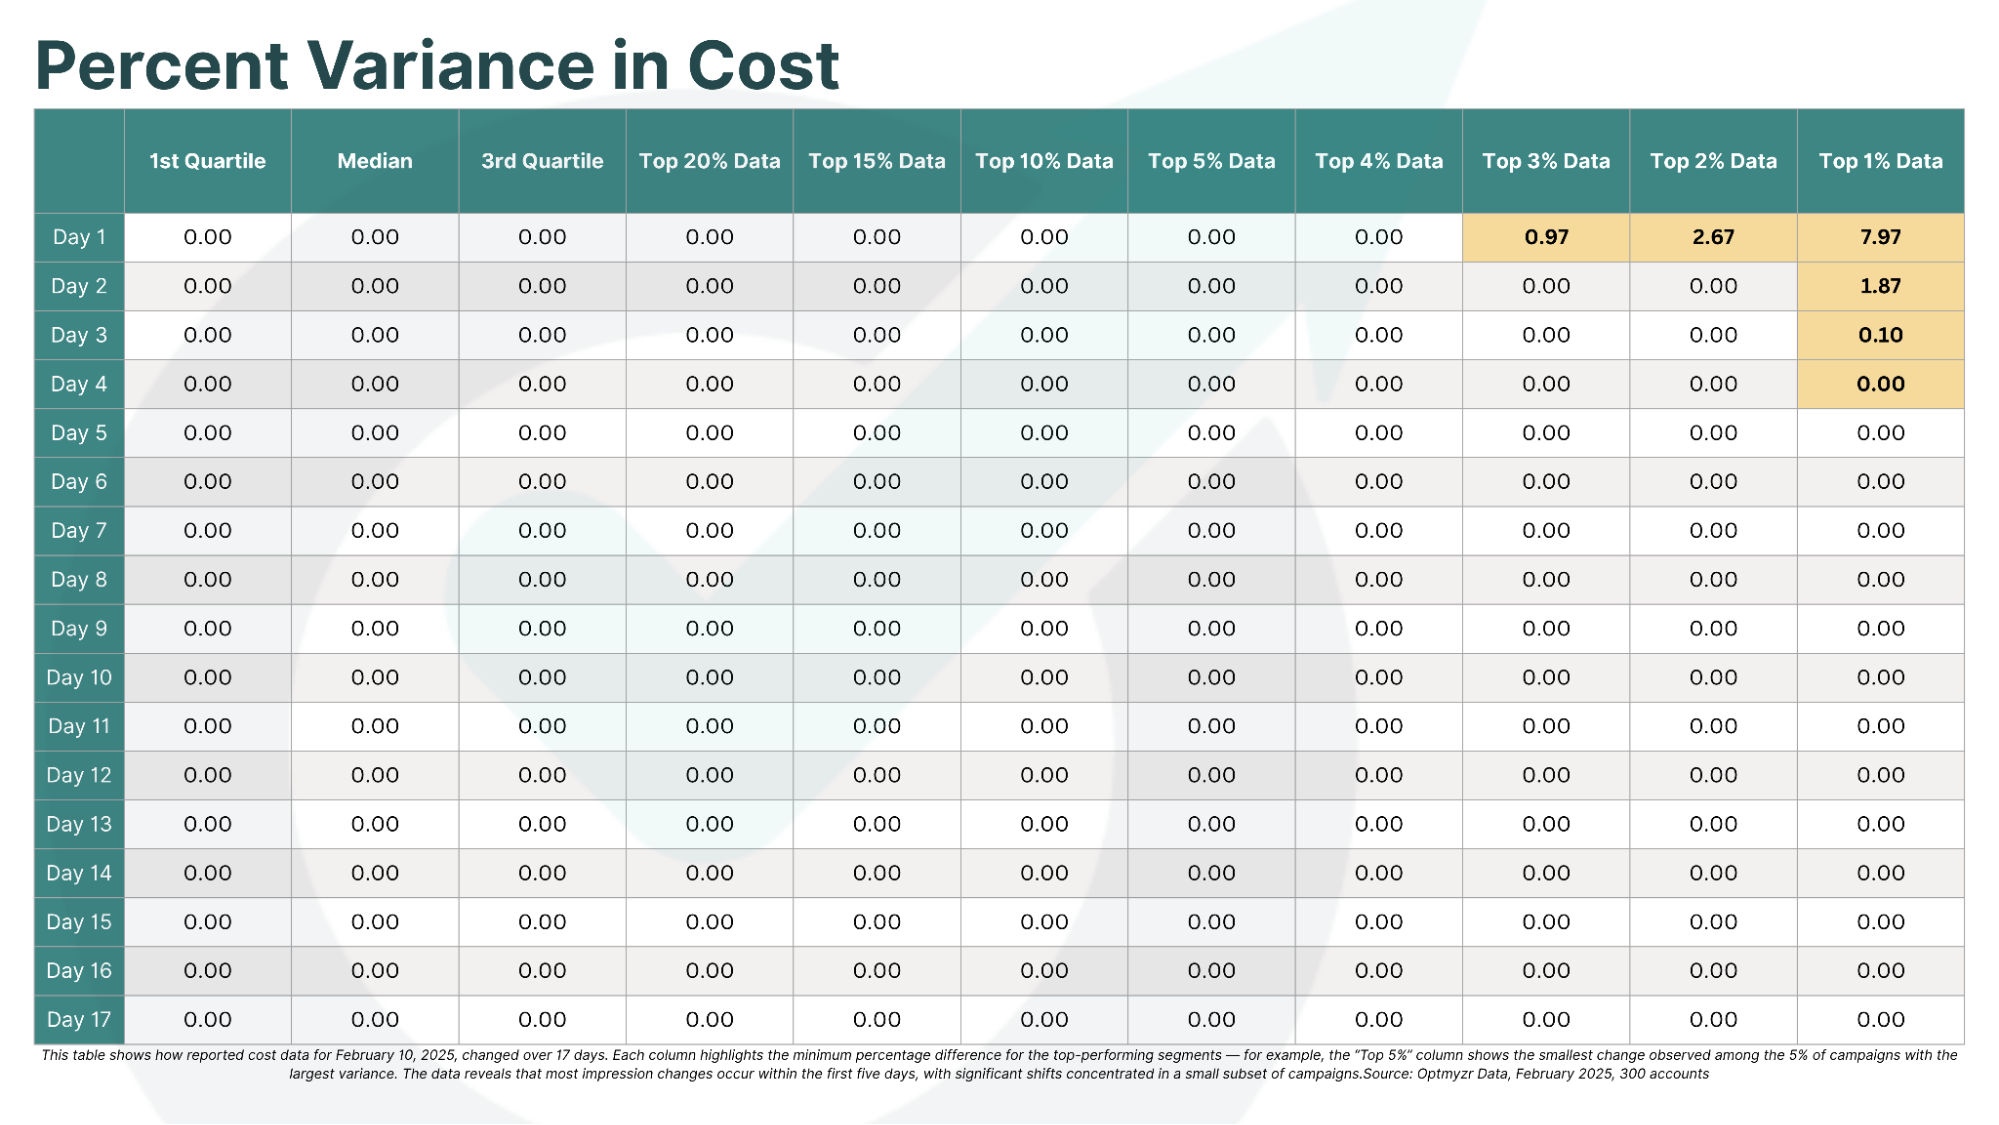Viewport: 1999px width, 1125px height.
Task: Select Day 10 value under Top 20% Data
Action: [x=710, y=678]
